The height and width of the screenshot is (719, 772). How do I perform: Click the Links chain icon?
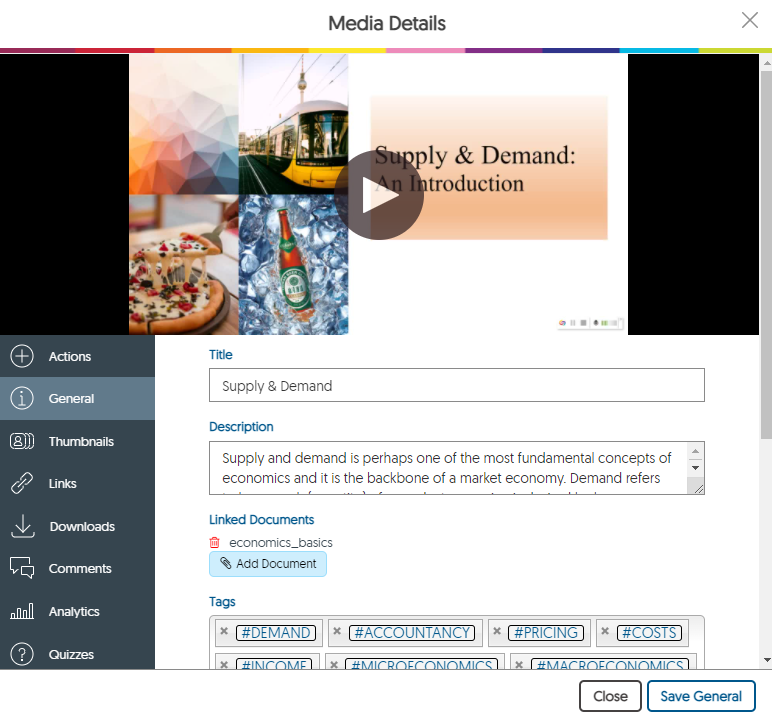22,483
